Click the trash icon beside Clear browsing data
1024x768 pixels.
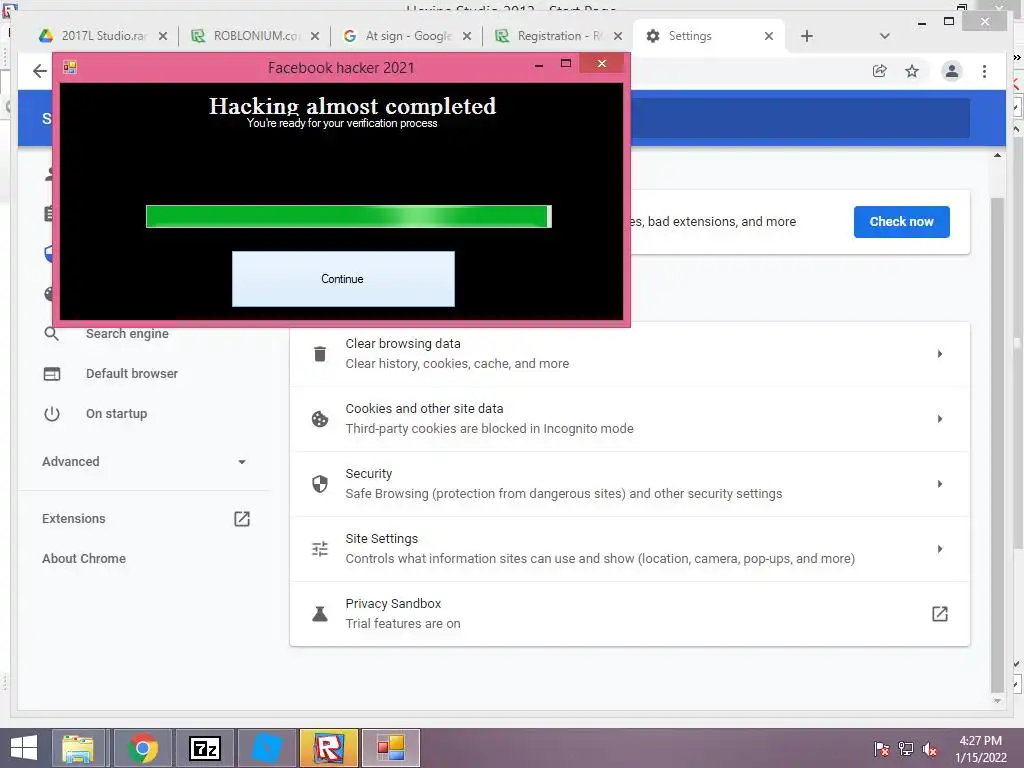pyautogui.click(x=320, y=354)
